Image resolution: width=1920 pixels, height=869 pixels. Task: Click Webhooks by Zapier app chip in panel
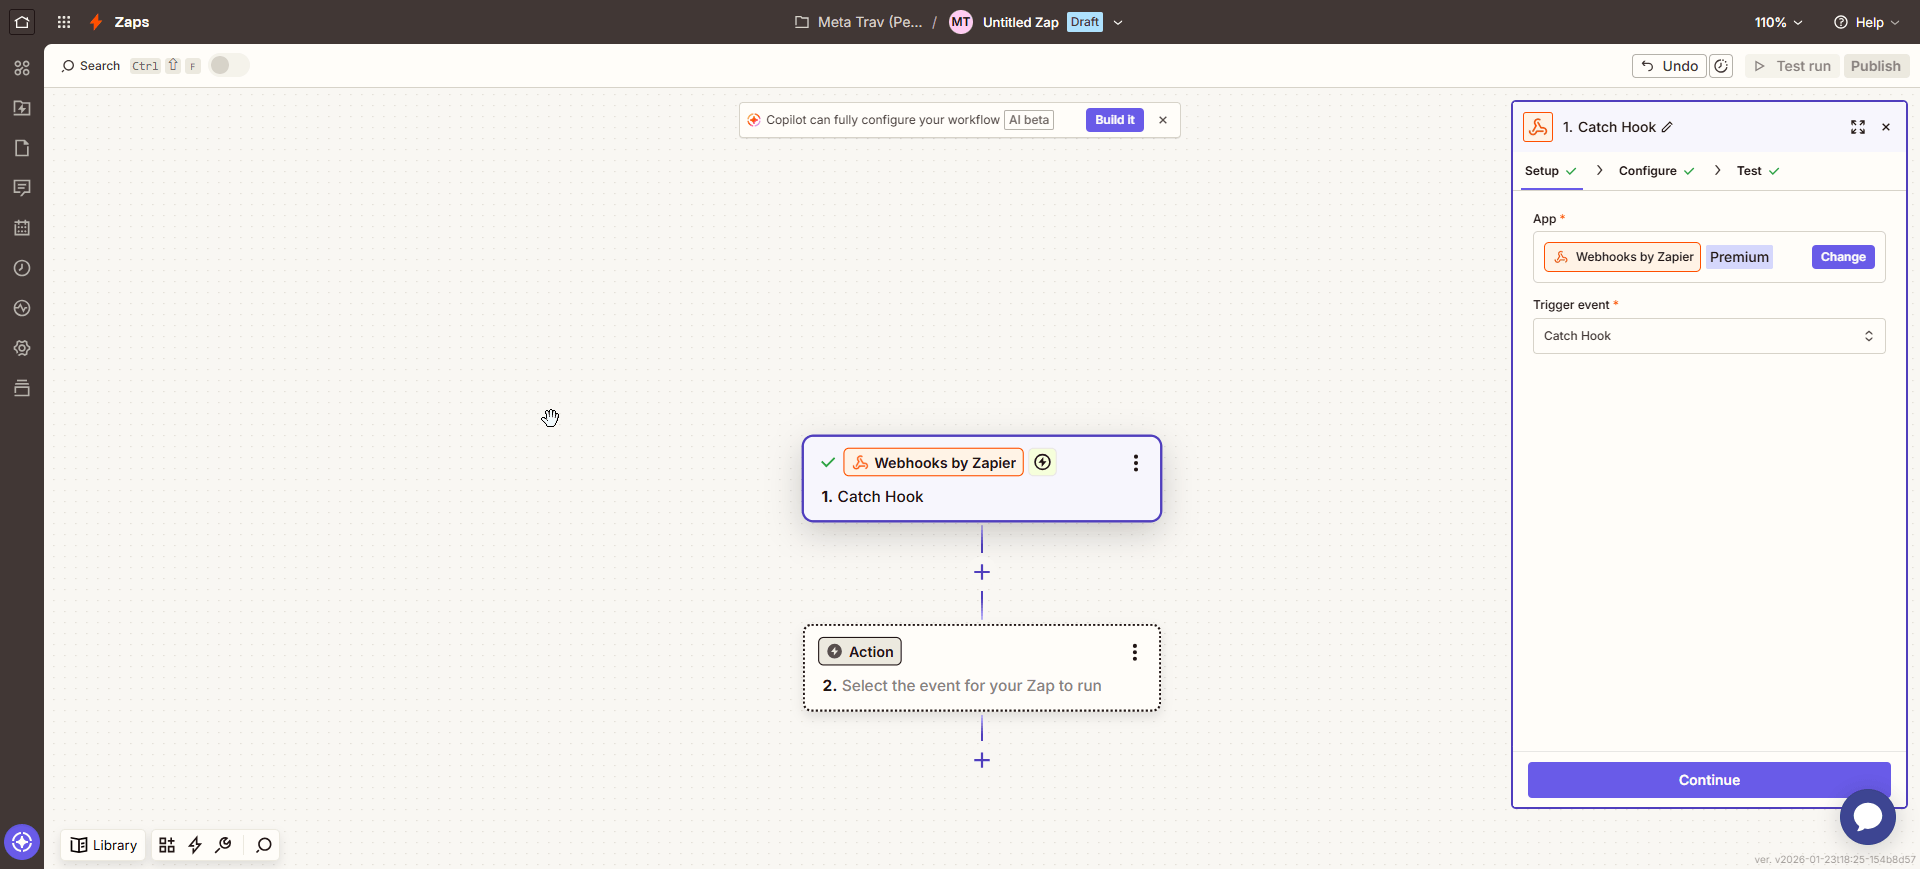[1622, 257]
